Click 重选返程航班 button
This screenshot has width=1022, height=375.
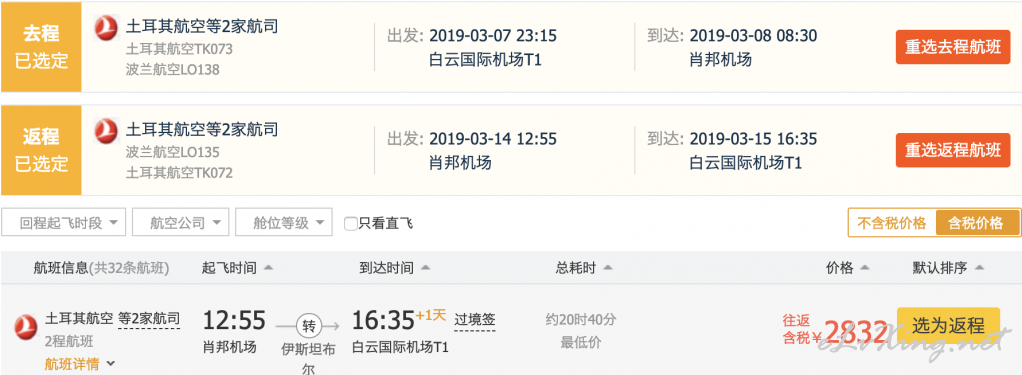[x=952, y=150]
